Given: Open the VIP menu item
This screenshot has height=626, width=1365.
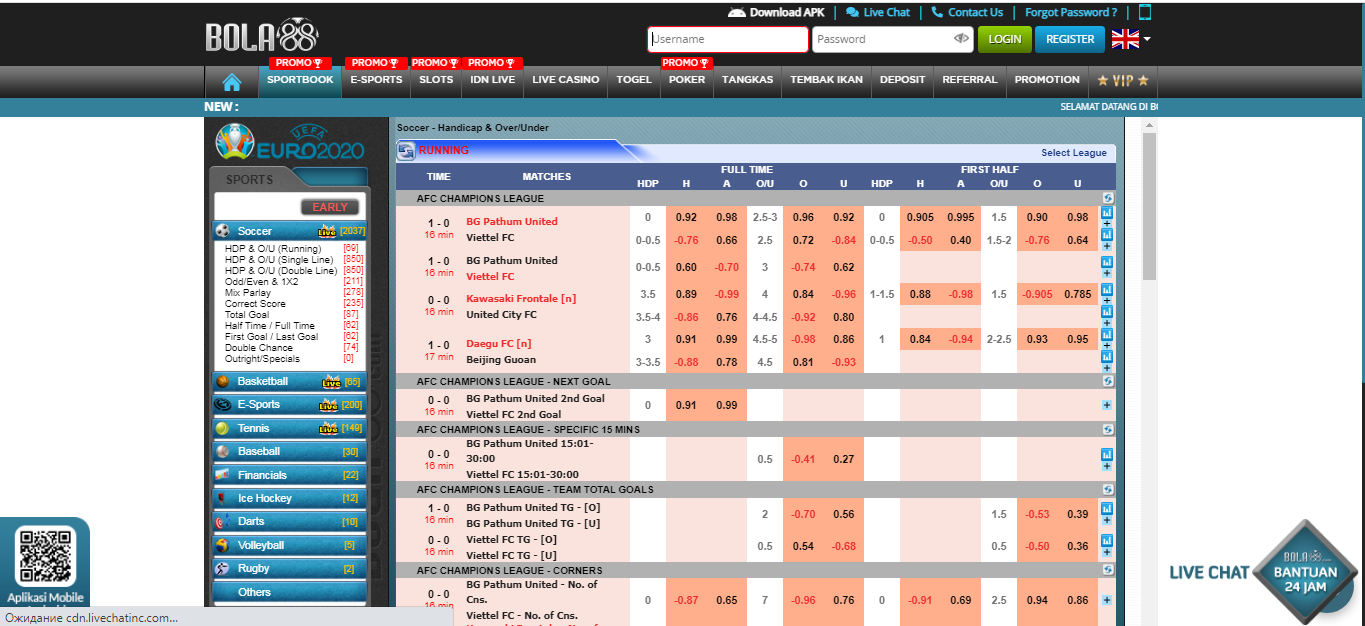Looking at the screenshot, I should coord(1123,80).
